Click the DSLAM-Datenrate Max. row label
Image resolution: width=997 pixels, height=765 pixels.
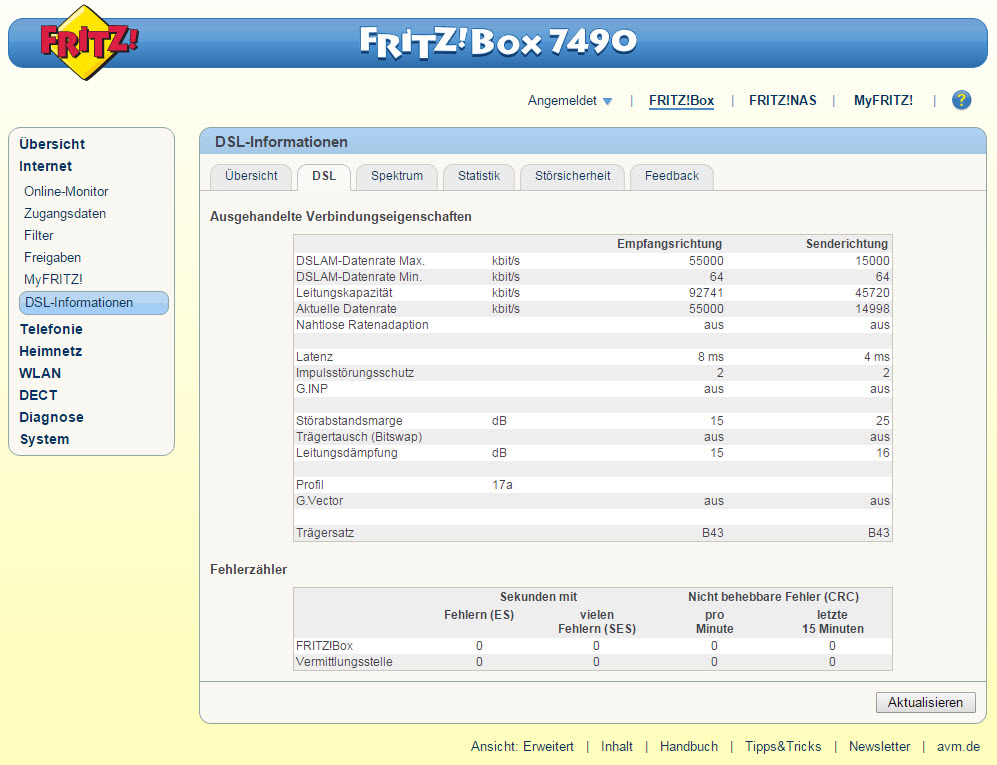(360, 261)
